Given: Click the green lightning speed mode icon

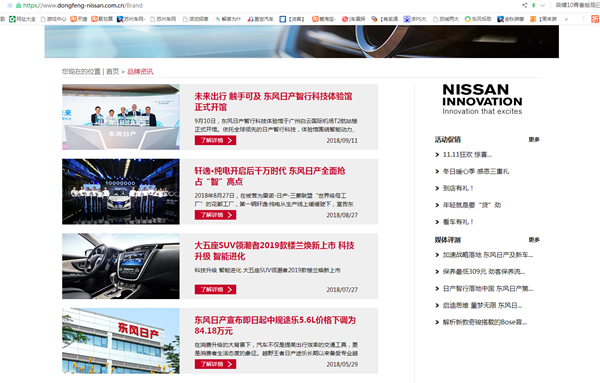Looking at the screenshot, I should coord(533,5).
